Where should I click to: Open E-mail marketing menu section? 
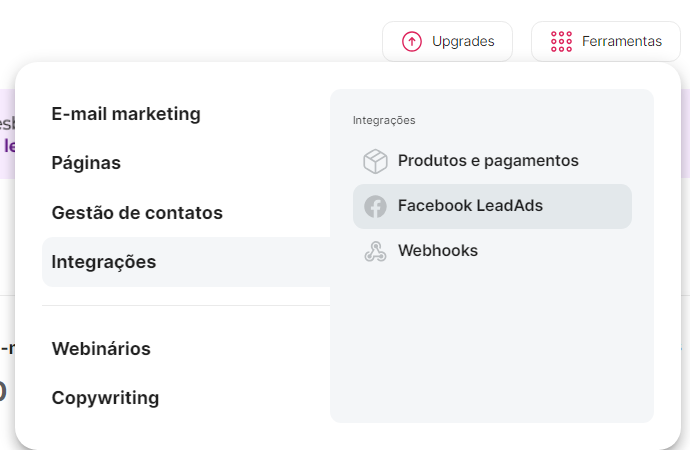126,114
